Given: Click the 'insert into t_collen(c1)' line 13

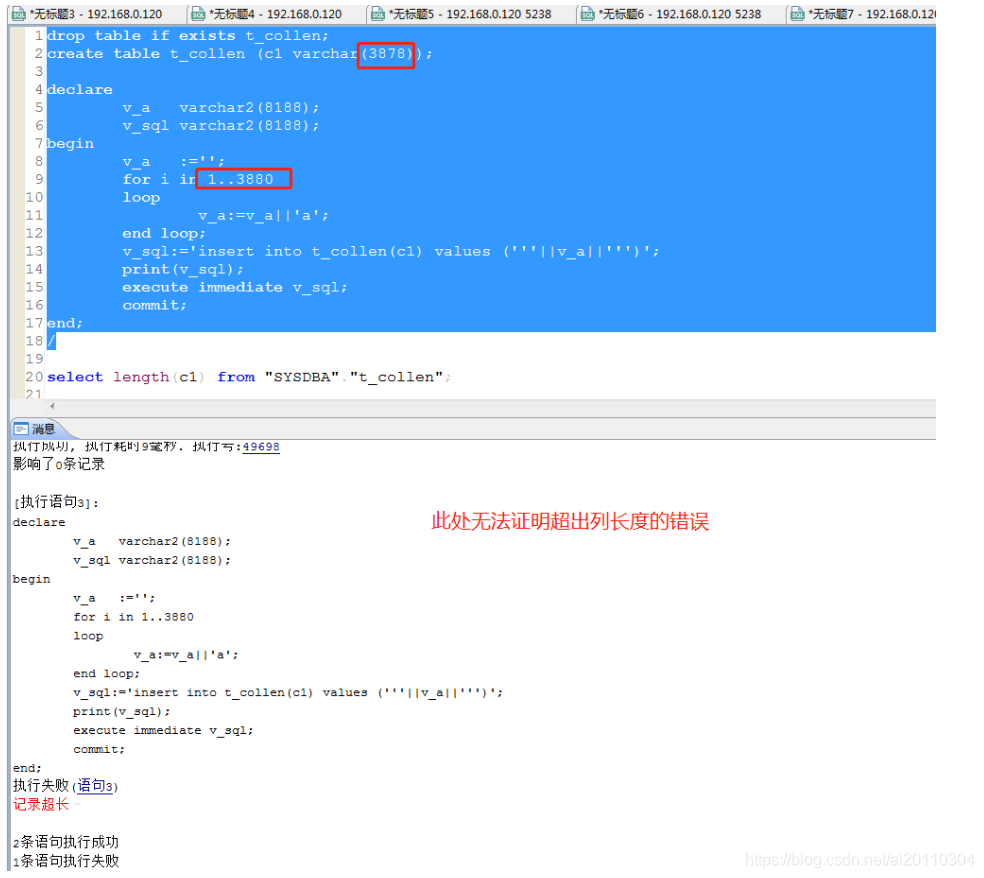Looking at the screenshot, I should pos(391,252).
